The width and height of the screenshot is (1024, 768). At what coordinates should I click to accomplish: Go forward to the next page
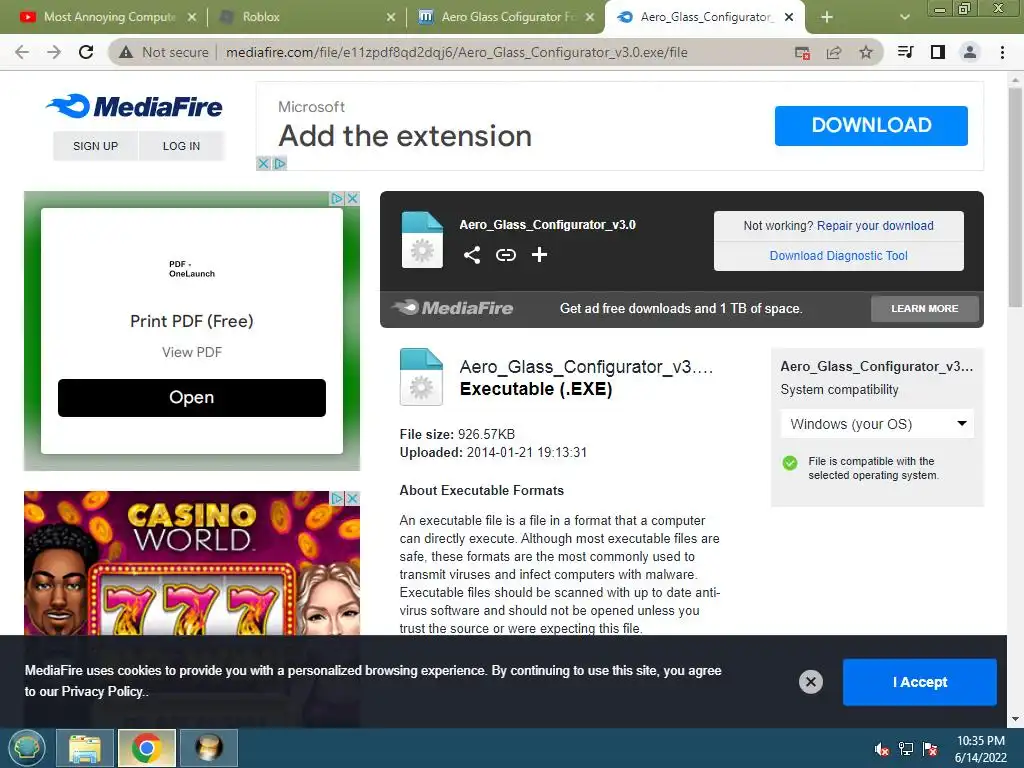click(54, 52)
